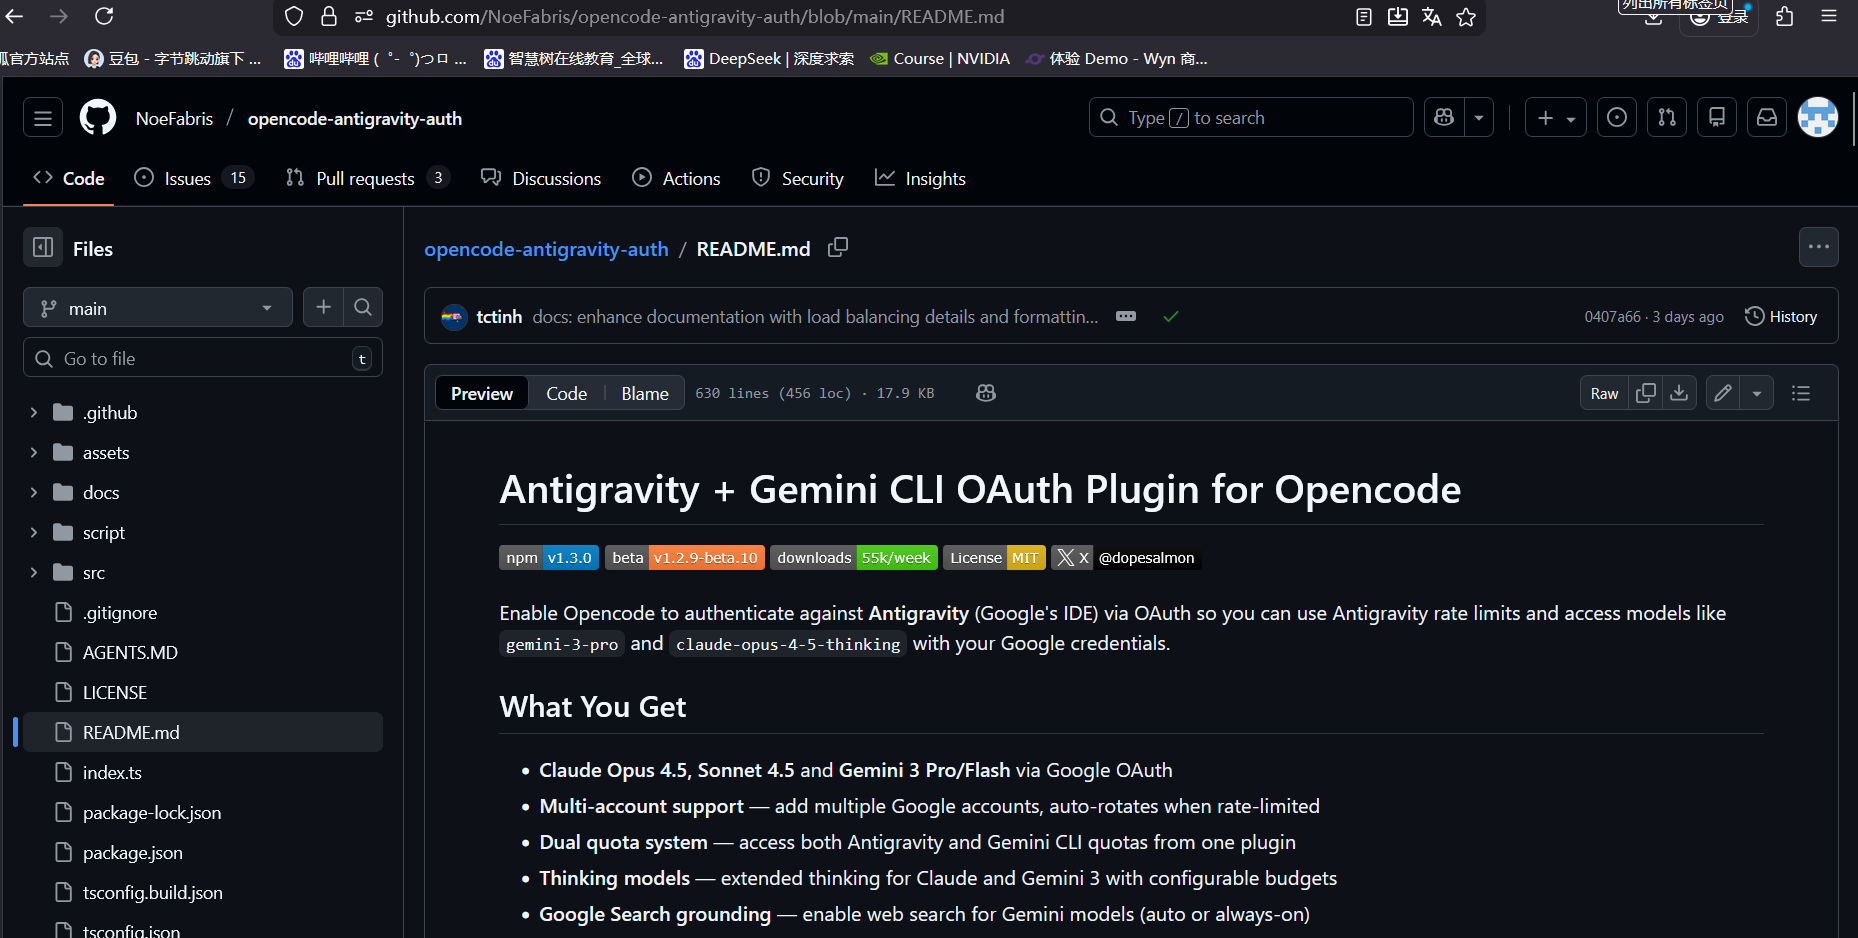Image resolution: width=1858 pixels, height=938 pixels.
Task: Open Discussions tab
Action: pyautogui.click(x=541, y=178)
